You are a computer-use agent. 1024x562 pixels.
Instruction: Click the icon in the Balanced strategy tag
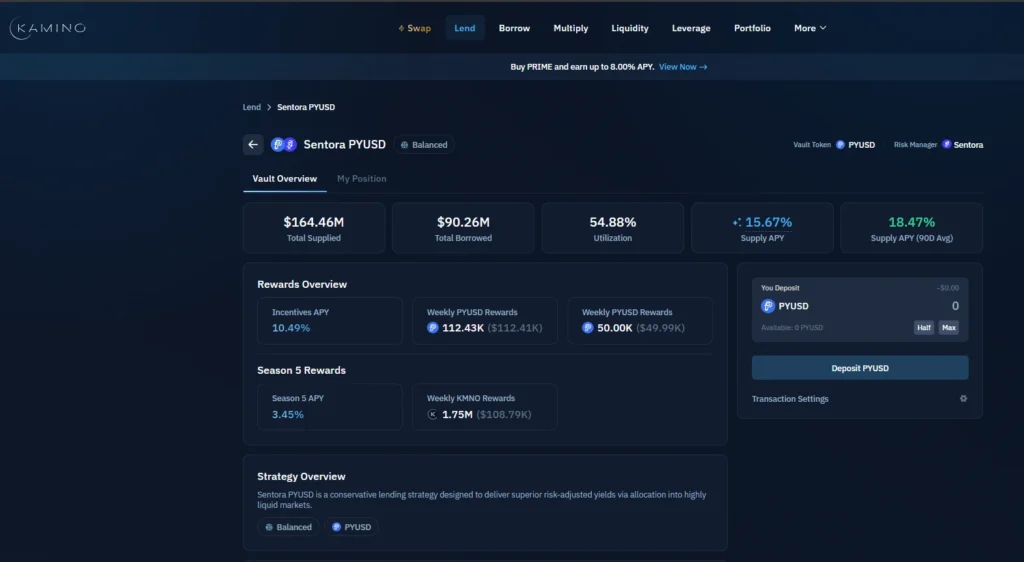tap(269, 527)
